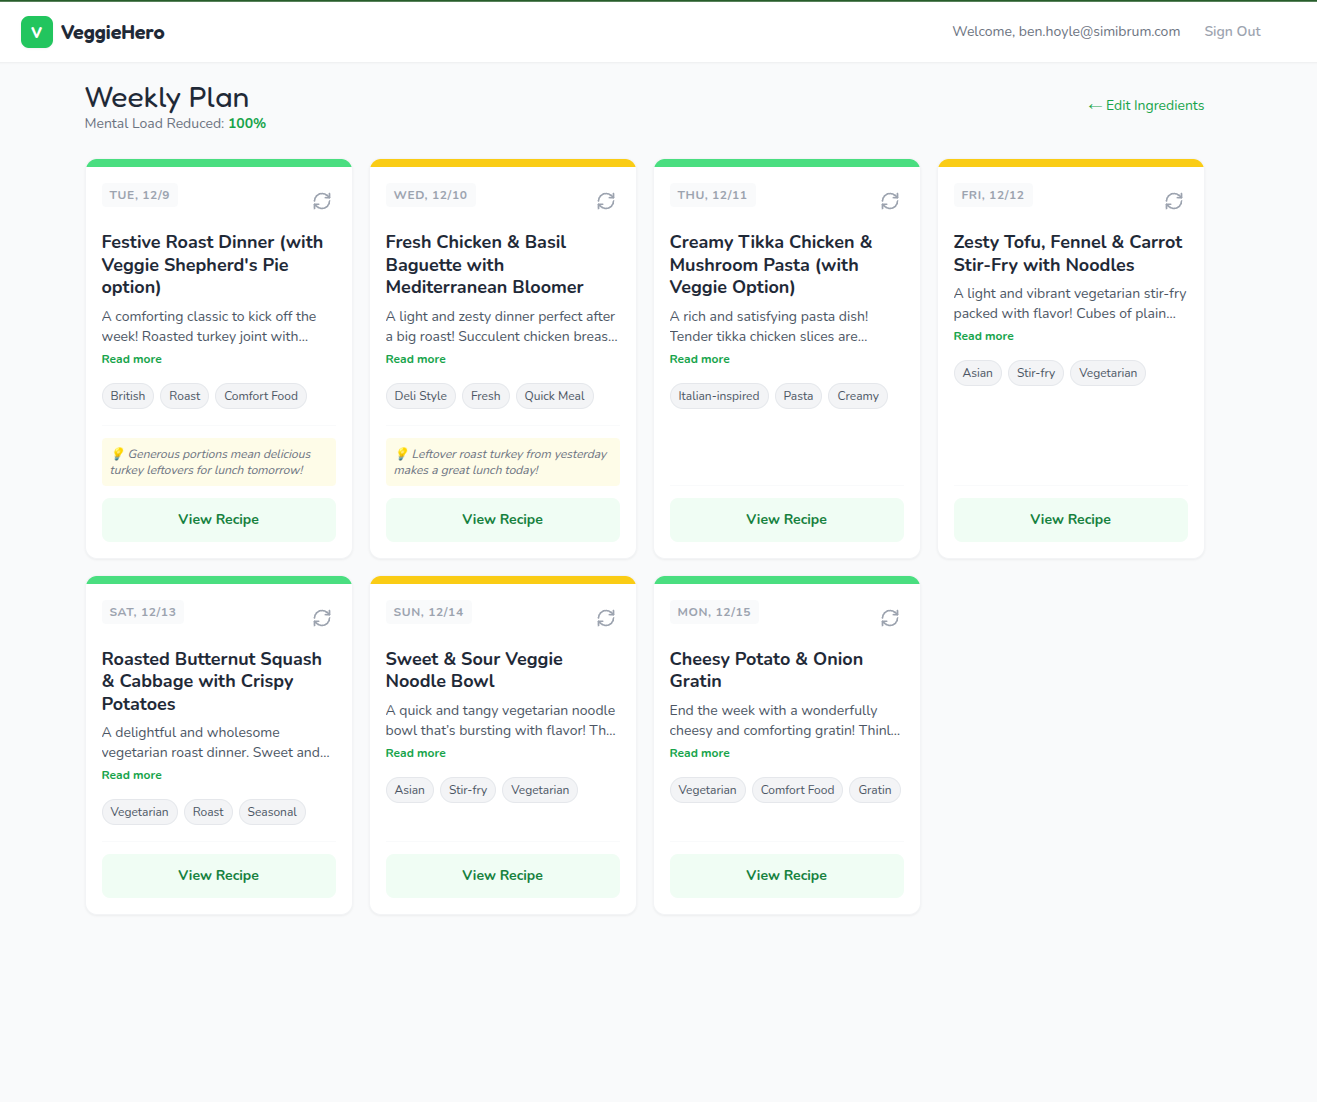The width and height of the screenshot is (1317, 1102).
Task: Open the Sweet & Sour Veggie Noodle Bowl recipe
Action: (502, 875)
